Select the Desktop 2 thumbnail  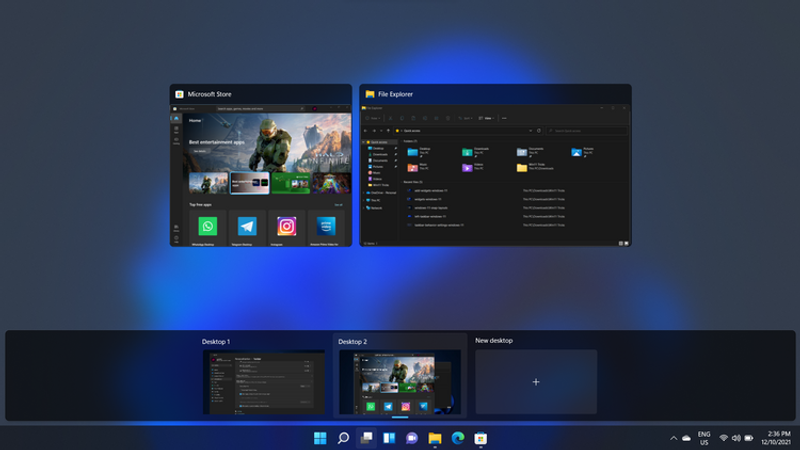pyautogui.click(x=400, y=382)
